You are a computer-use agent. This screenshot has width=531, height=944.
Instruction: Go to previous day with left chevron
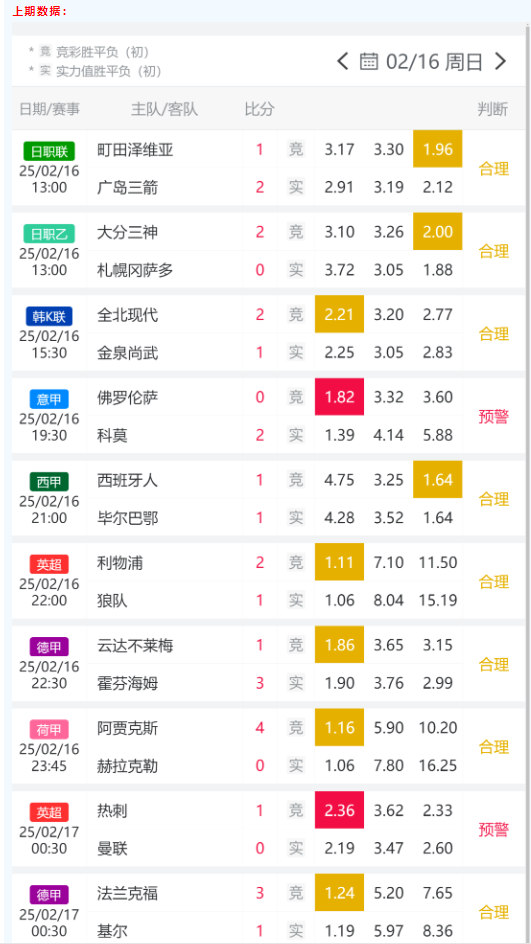pos(343,61)
